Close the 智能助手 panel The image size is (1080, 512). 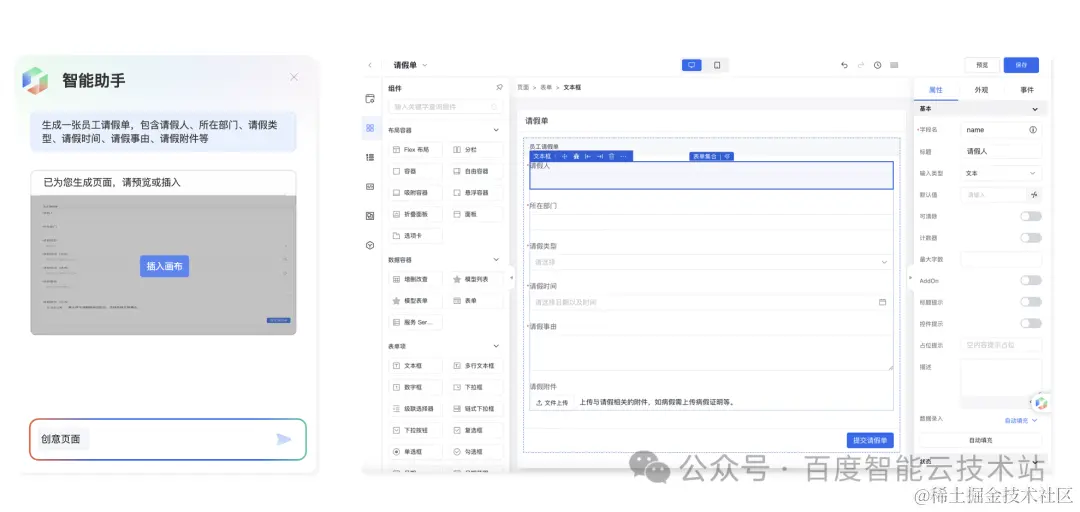tap(294, 77)
